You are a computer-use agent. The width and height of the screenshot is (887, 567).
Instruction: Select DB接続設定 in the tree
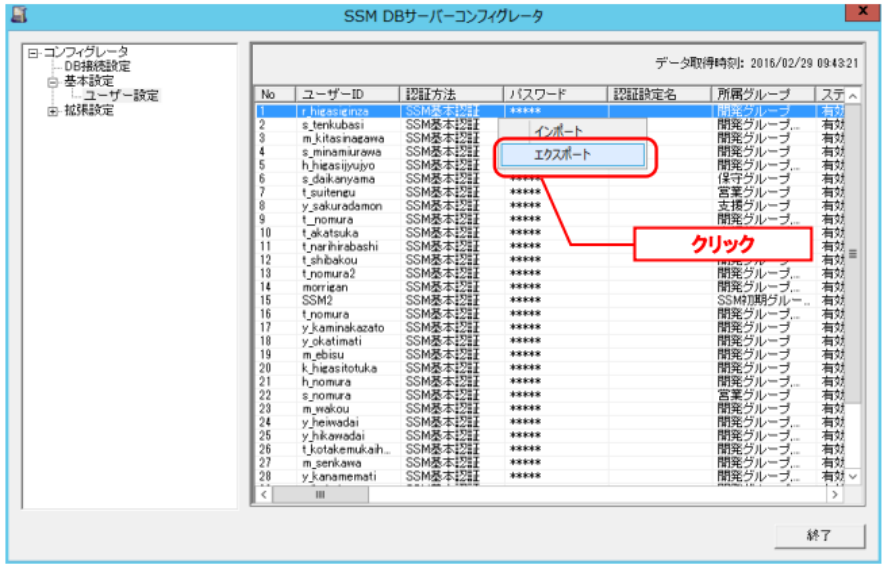pos(97,67)
